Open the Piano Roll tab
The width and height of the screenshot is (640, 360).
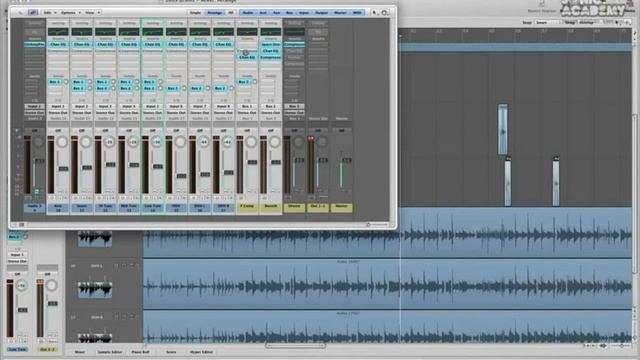tap(140, 352)
